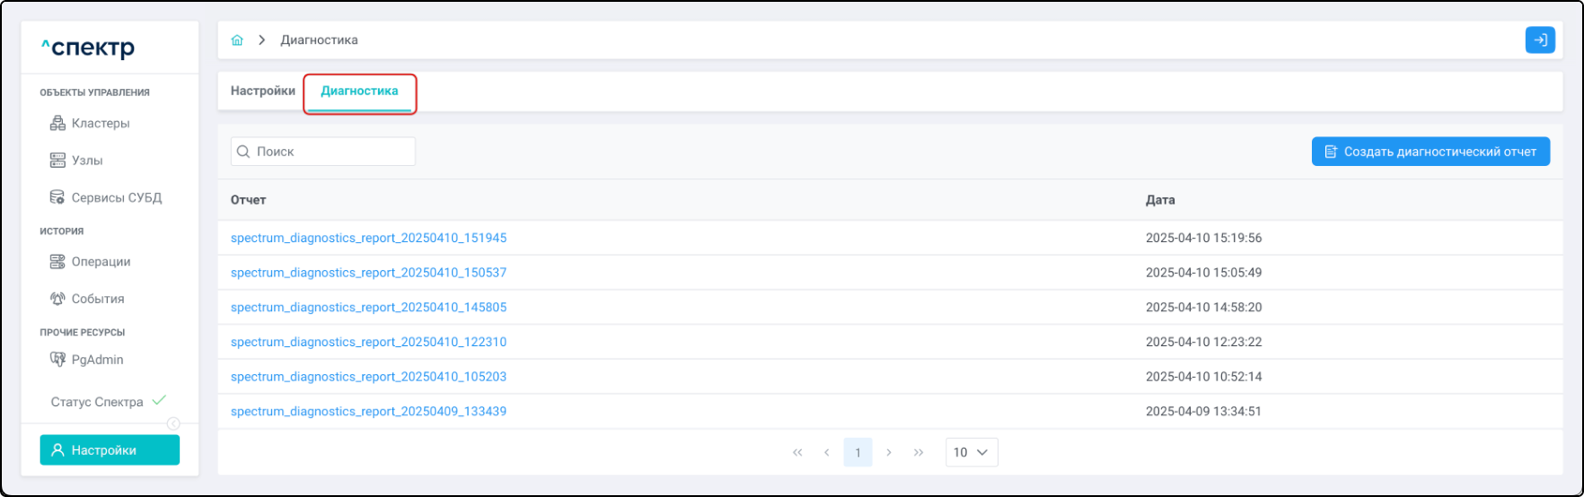Check the Статус Спектра indicator

click(x=108, y=402)
